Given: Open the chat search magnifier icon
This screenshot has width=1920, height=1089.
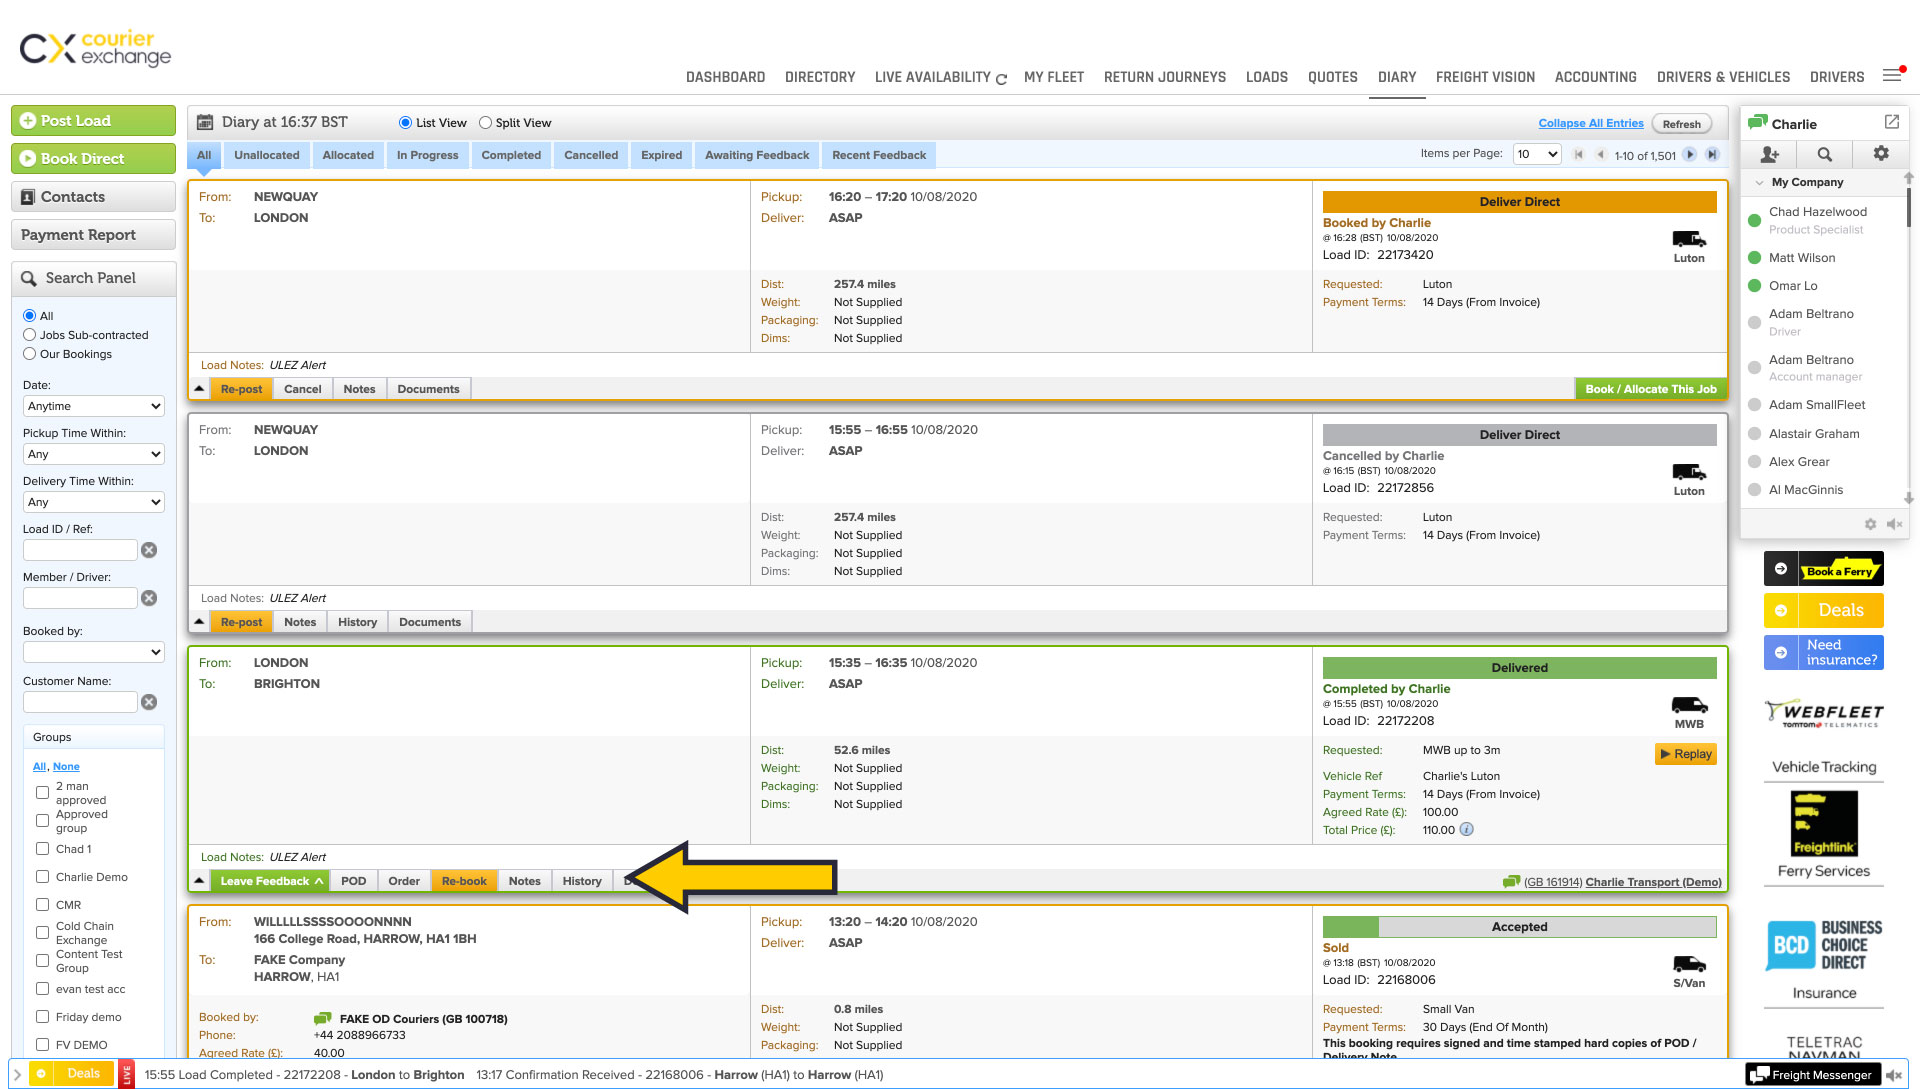Looking at the screenshot, I should pos(1825,154).
